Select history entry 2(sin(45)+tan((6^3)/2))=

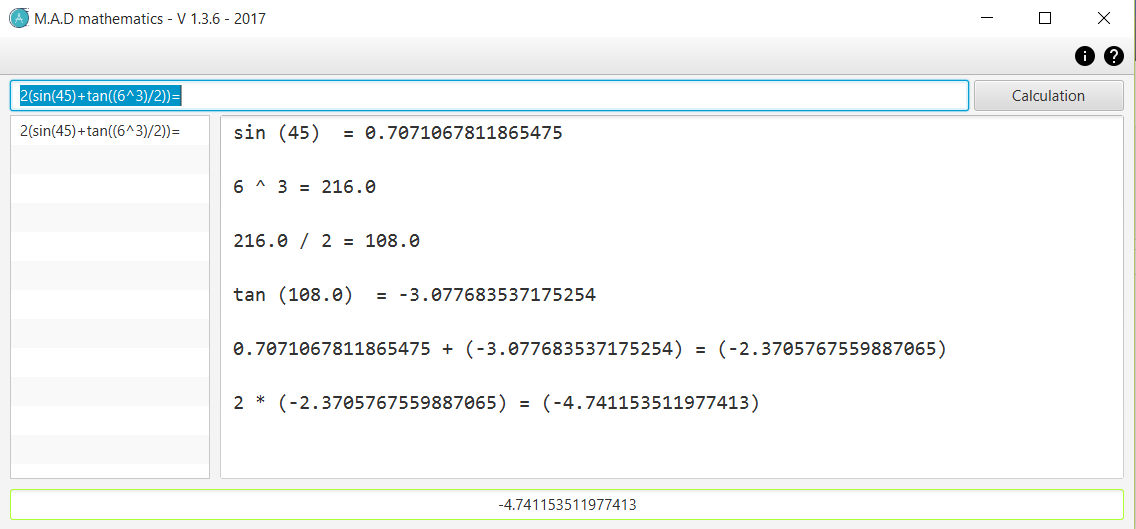[x=109, y=131]
